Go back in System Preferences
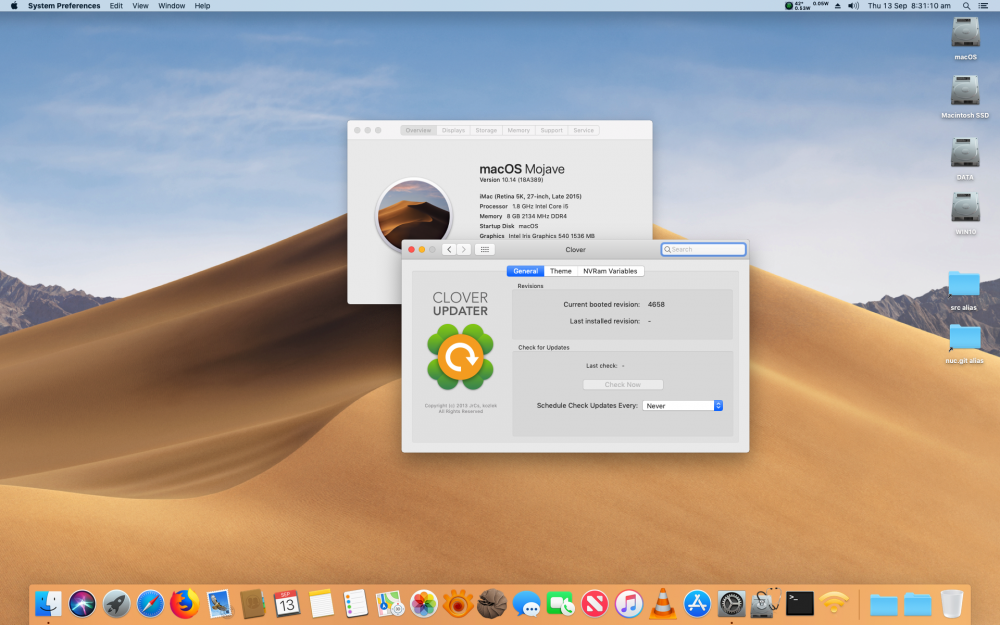Screen dimensions: 1000x625 449,249
